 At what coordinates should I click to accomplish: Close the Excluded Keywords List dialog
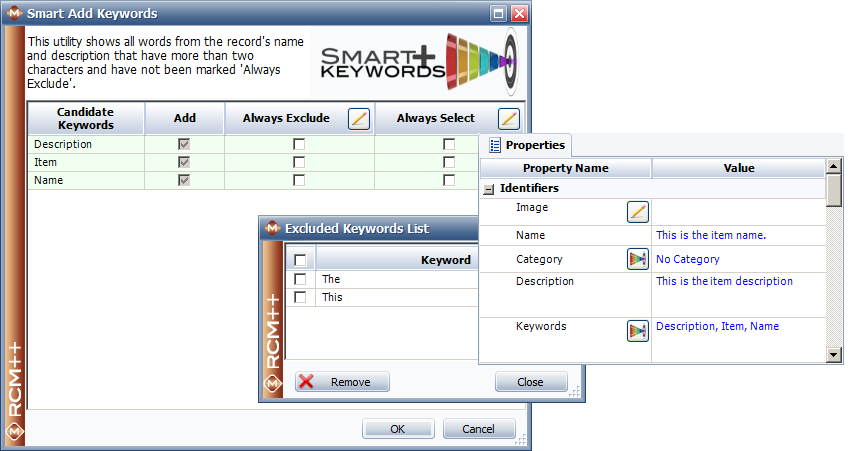(530, 382)
